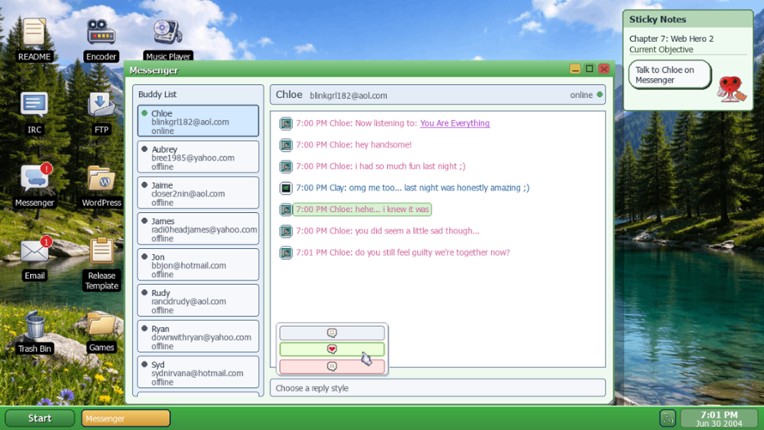Pick the blue neutral reply style option

point(332,332)
